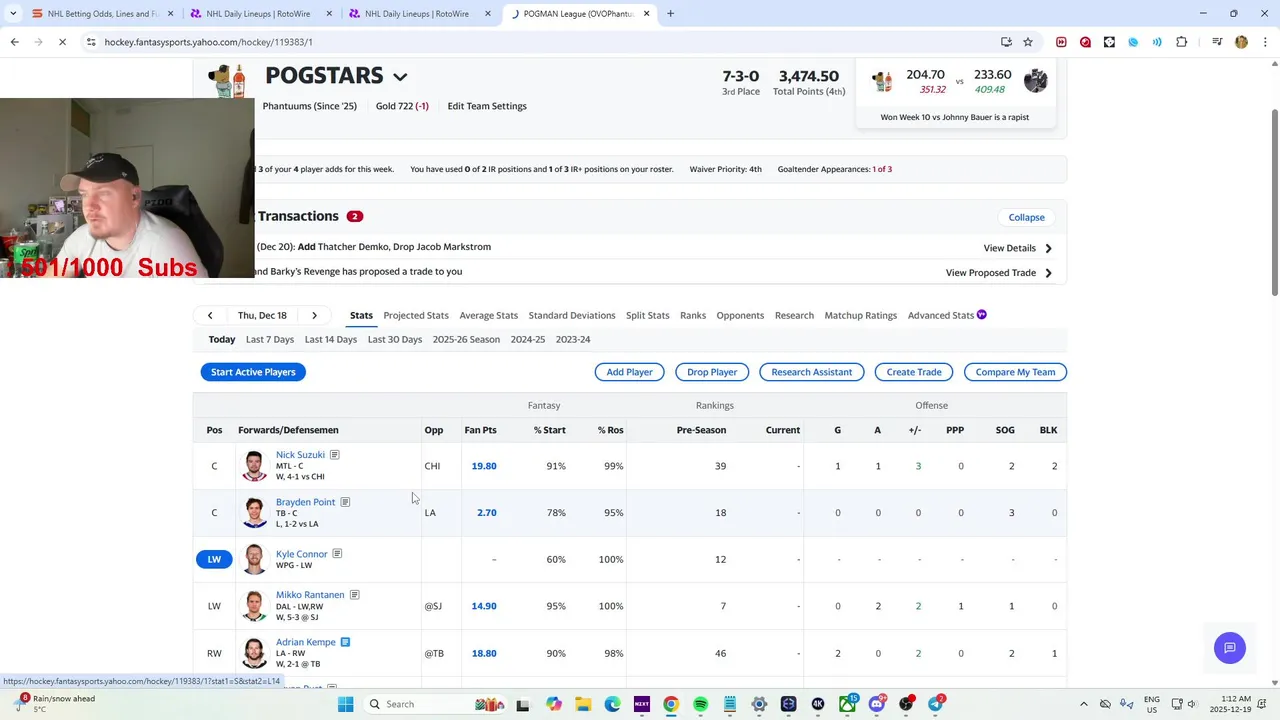
Task: Open Brayden Point's player notes icon
Action: click(345, 502)
